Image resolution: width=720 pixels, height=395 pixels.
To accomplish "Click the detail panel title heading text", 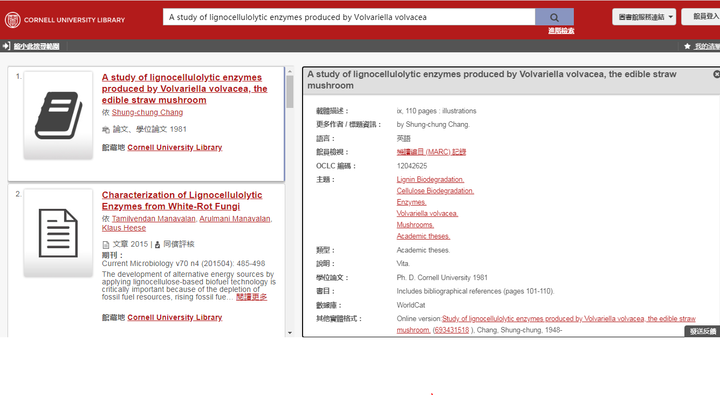I will pos(492,80).
